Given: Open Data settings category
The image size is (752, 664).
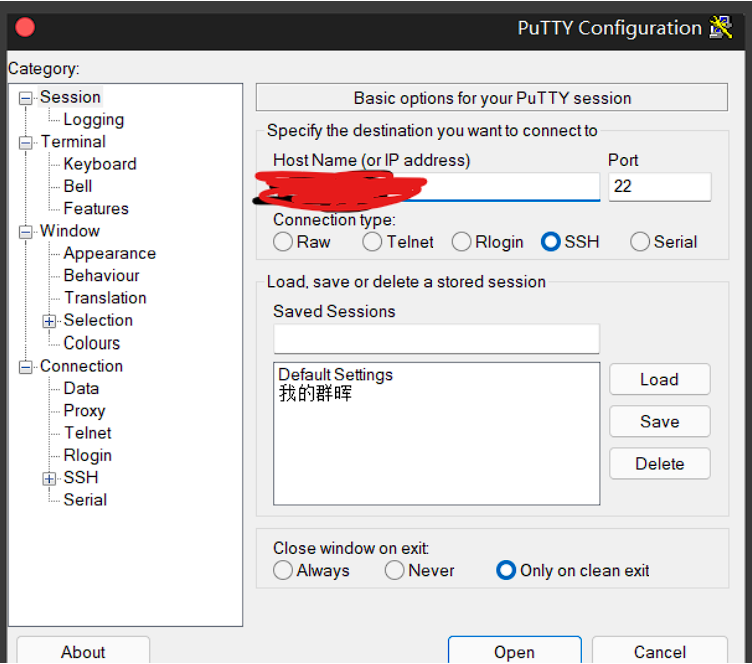Looking at the screenshot, I should tap(81, 388).
